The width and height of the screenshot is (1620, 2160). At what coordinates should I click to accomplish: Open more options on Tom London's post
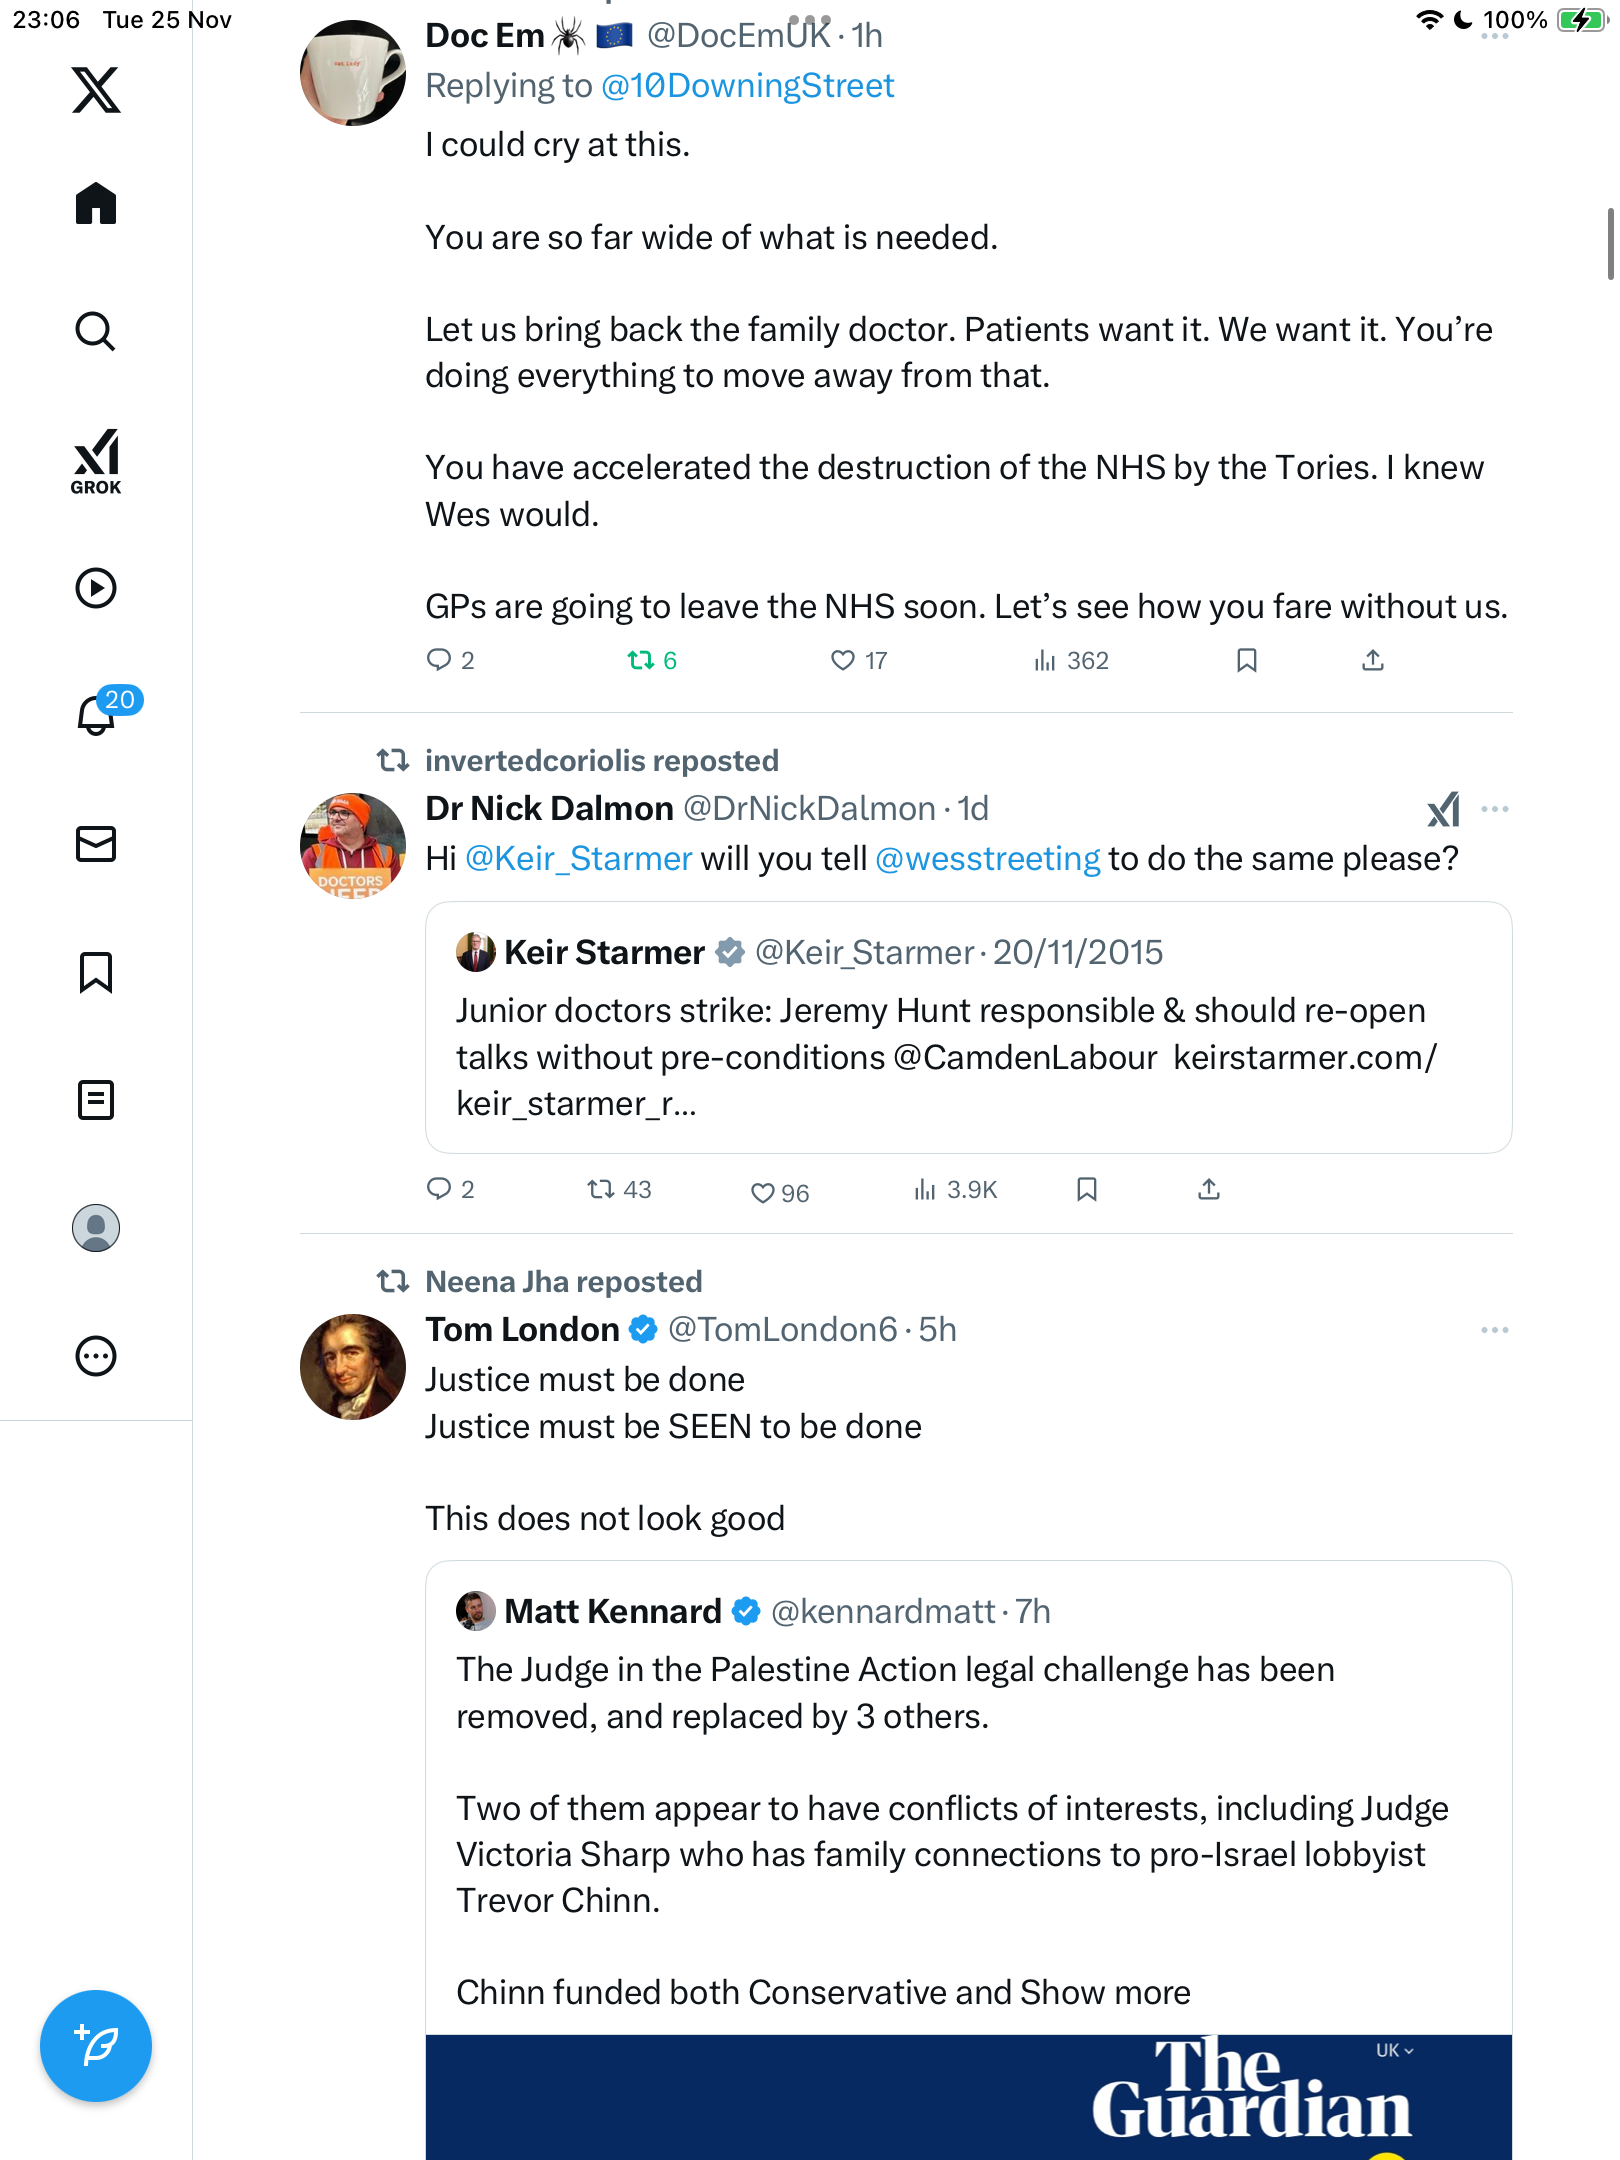[1494, 1330]
